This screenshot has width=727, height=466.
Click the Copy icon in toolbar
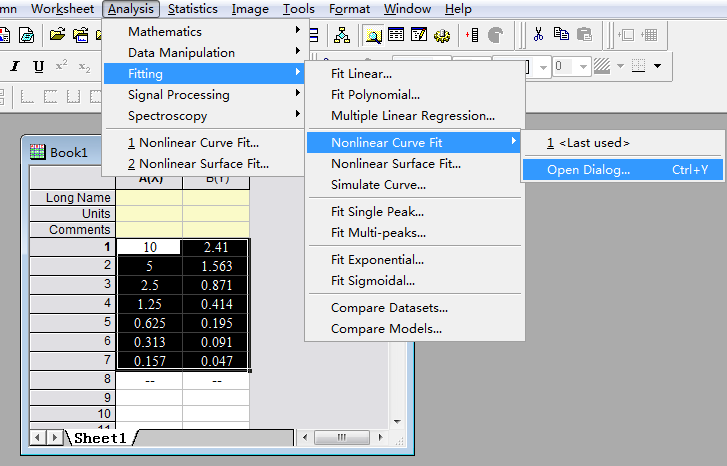click(x=560, y=34)
